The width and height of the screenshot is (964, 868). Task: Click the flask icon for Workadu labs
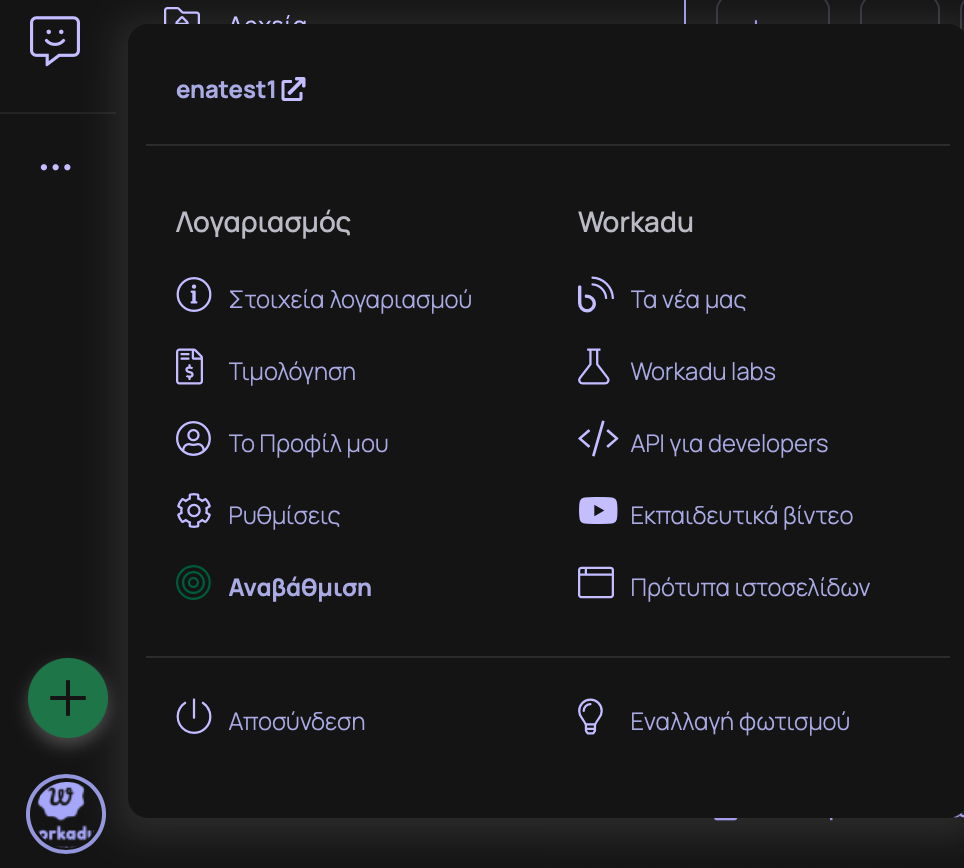594,367
